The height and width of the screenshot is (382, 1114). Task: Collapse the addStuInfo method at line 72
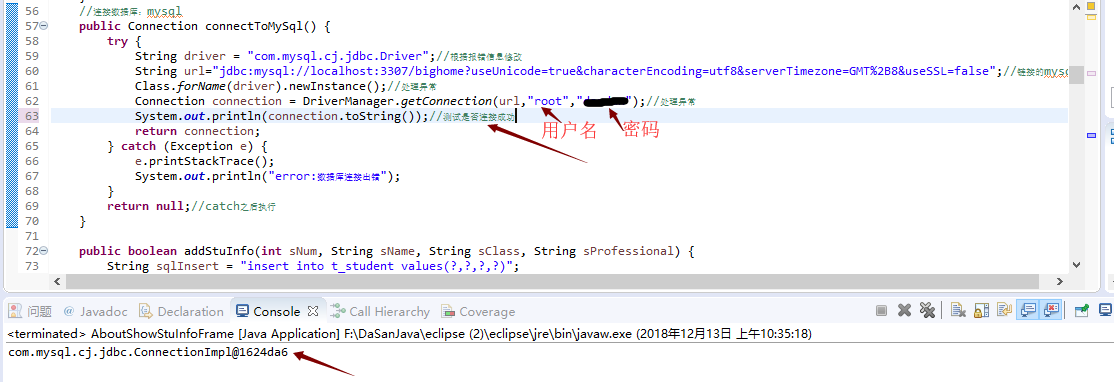coord(44,251)
